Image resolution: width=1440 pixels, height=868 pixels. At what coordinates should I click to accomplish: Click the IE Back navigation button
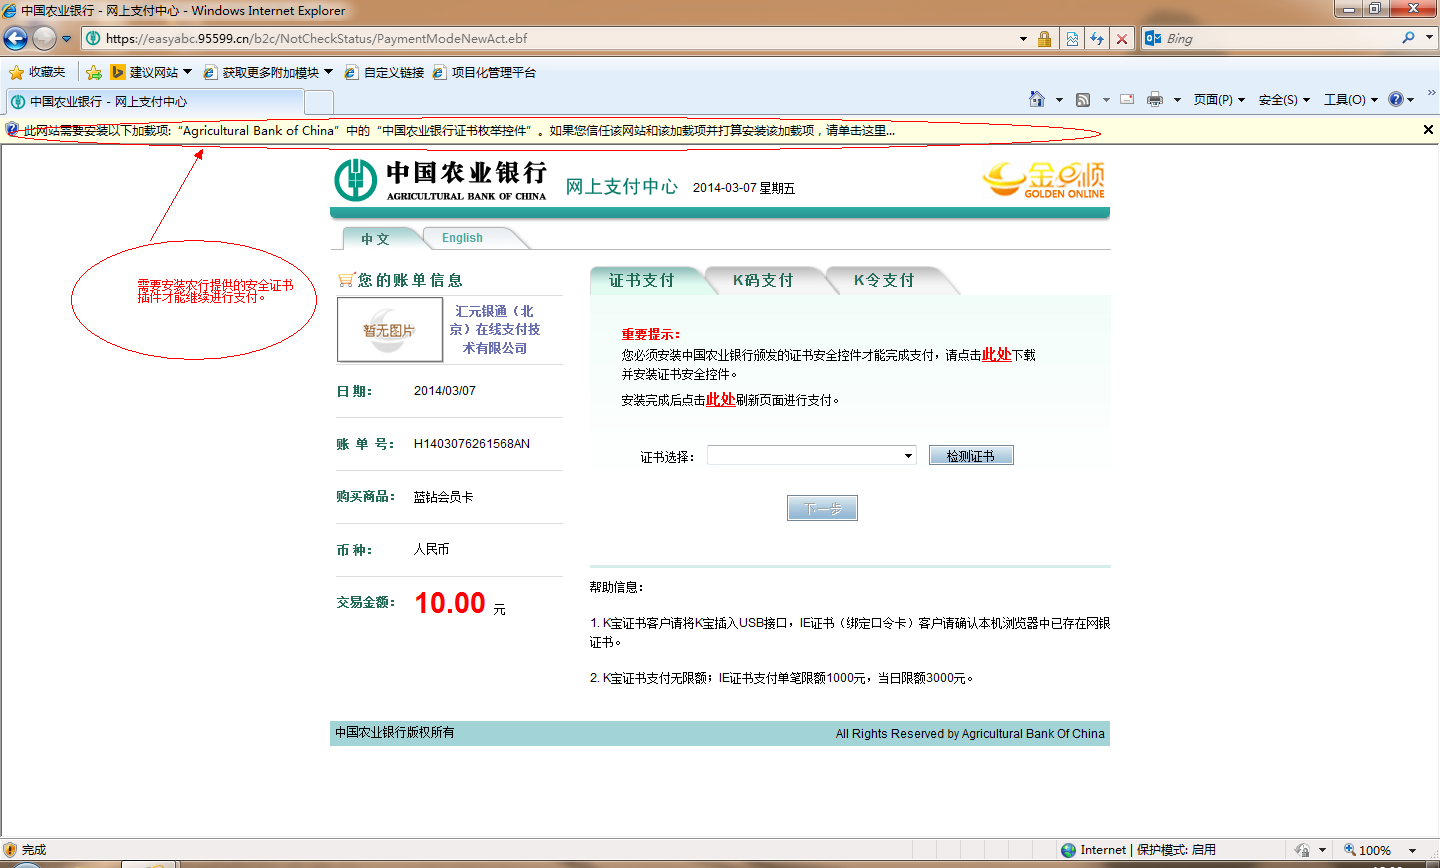coord(15,38)
